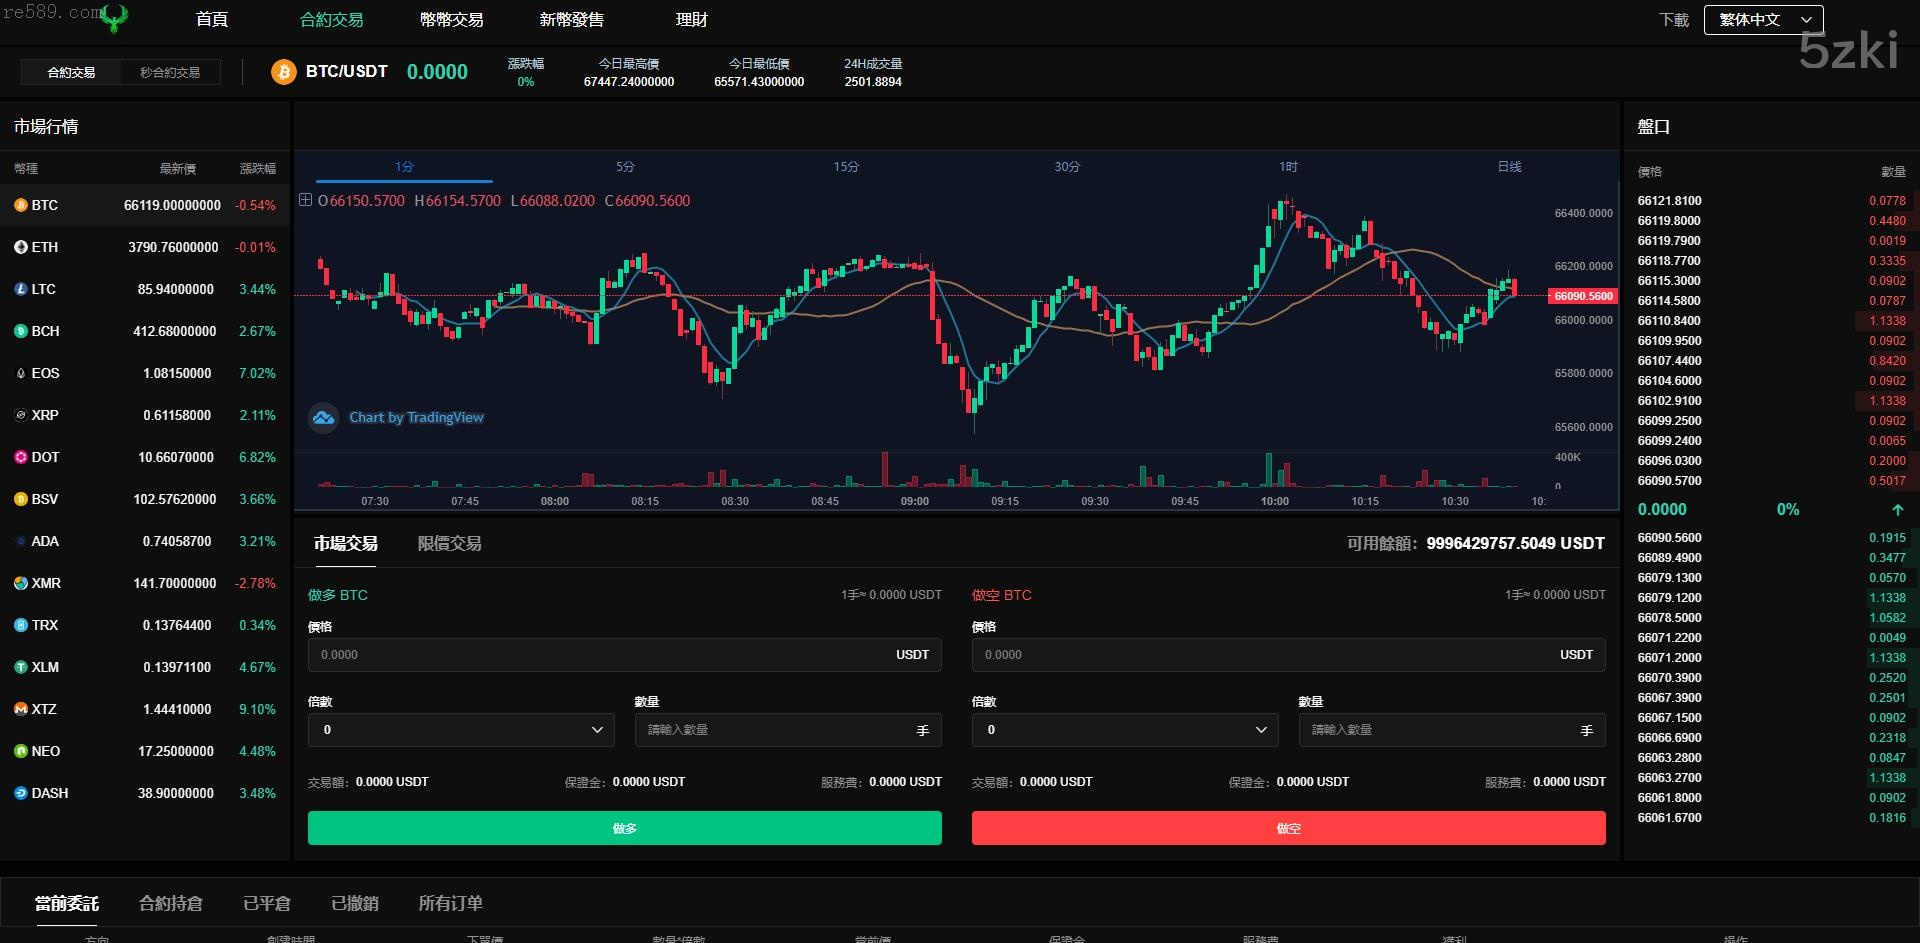
Task: Switch to 秒合約交易 mode
Action: point(170,72)
